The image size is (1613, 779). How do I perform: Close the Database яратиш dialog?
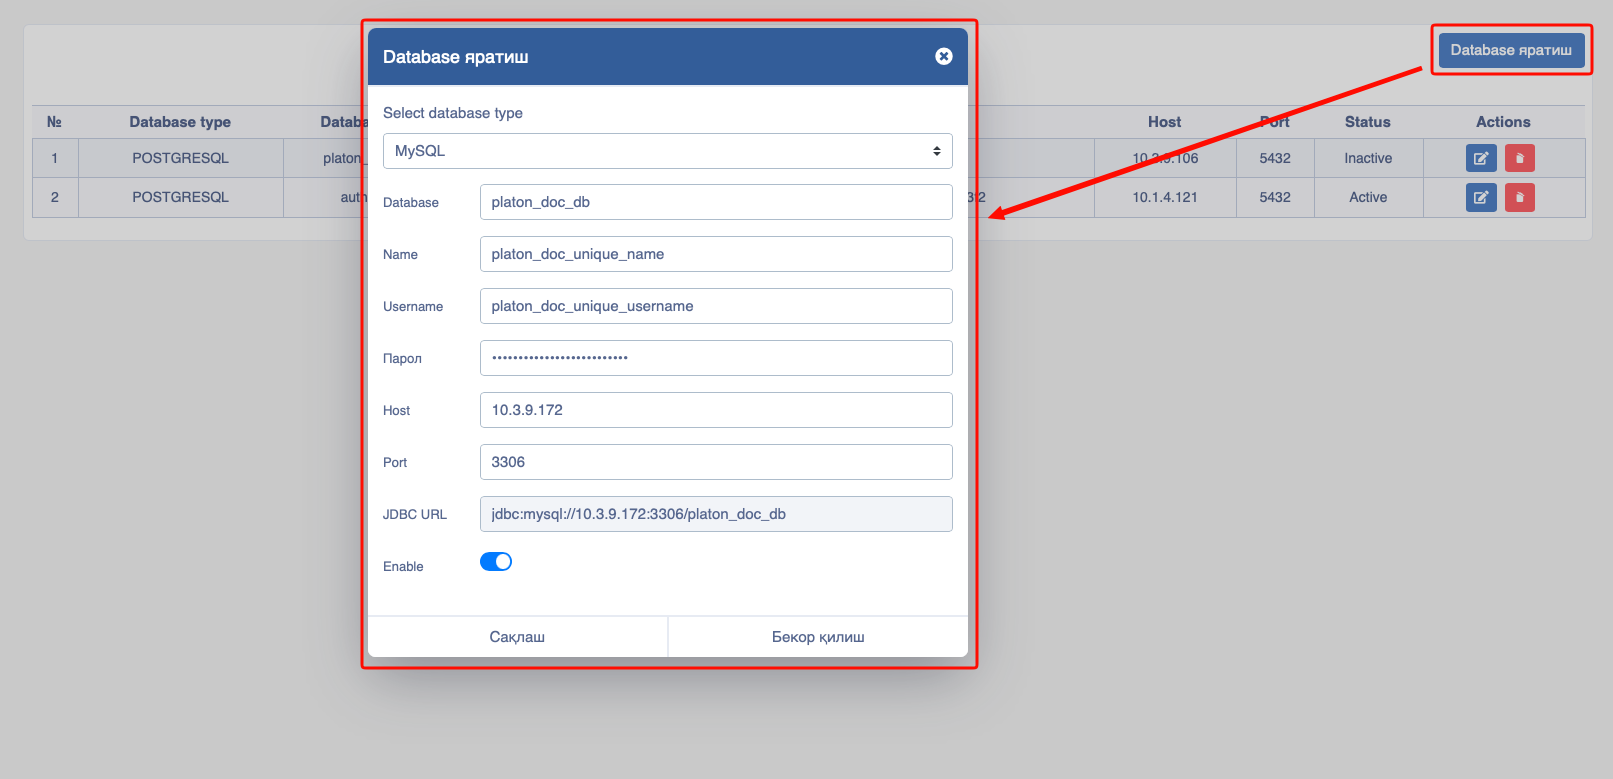[x=943, y=56]
